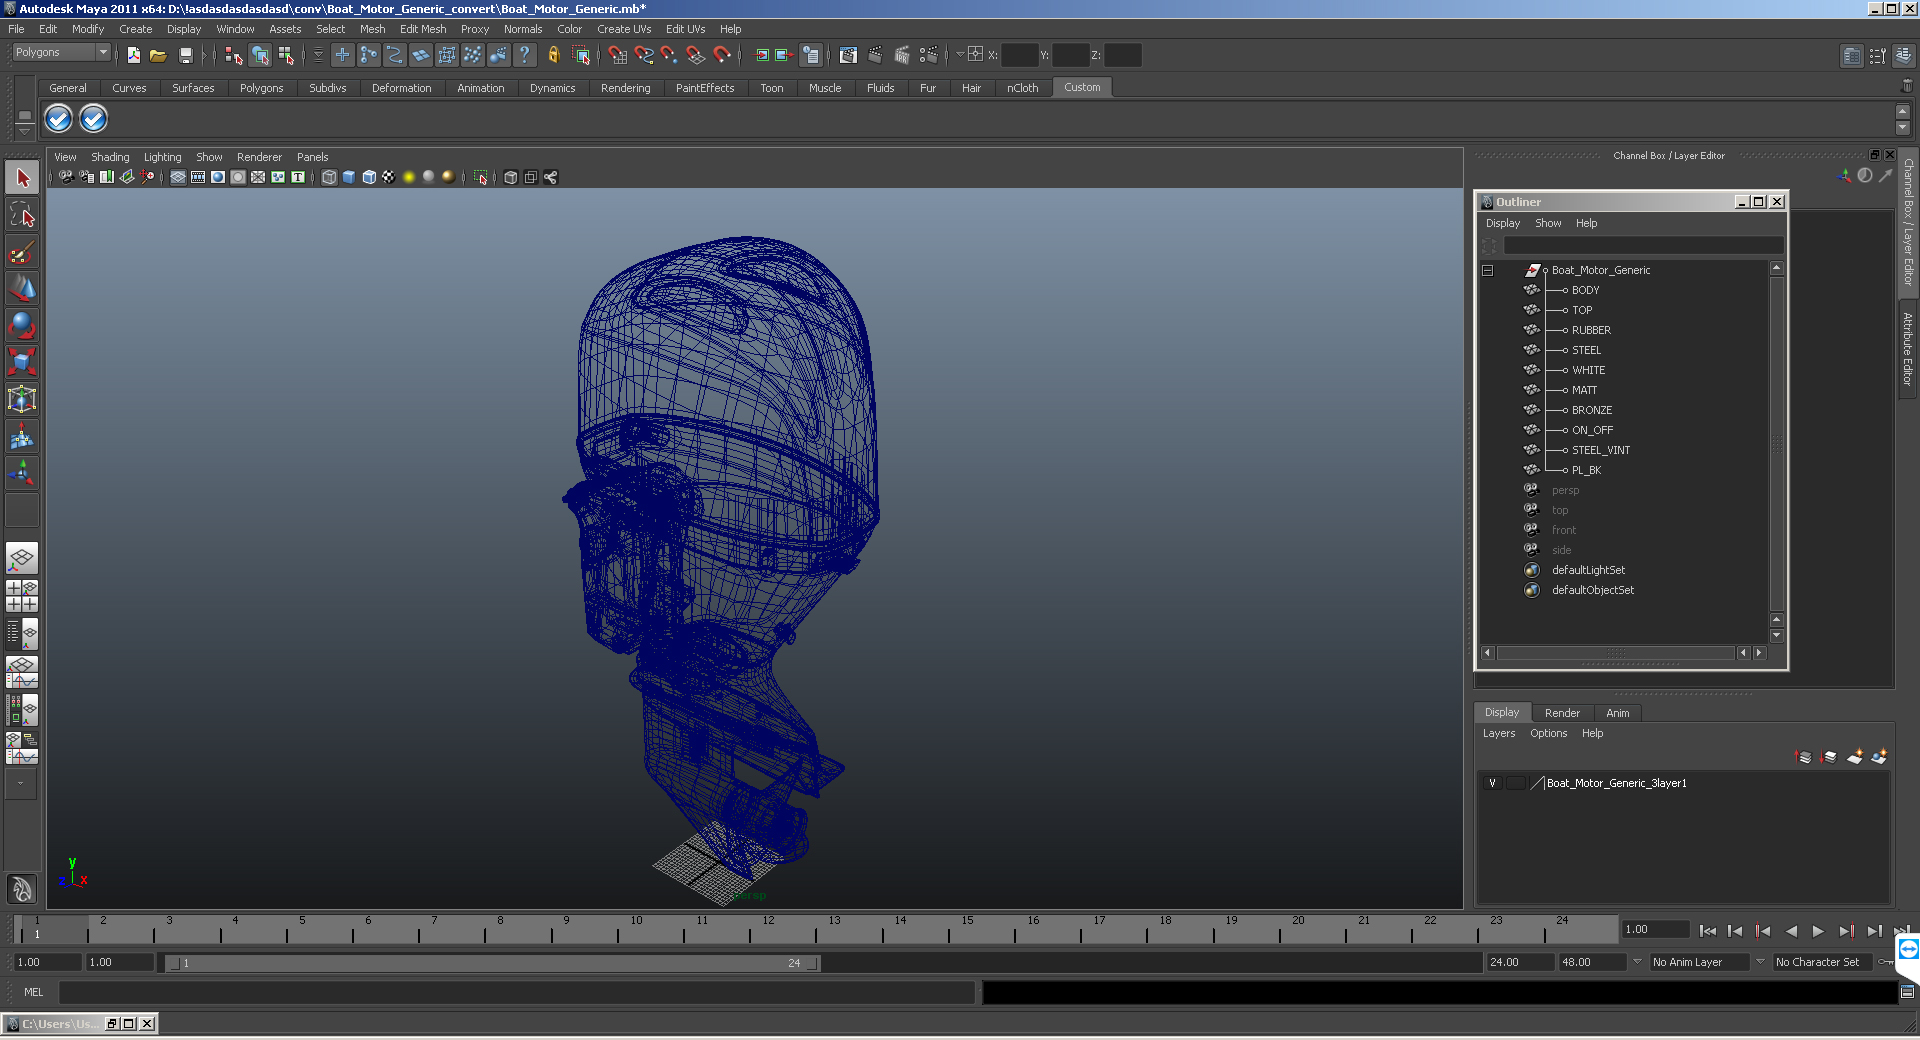Open selection mask dropdown arrow in status line

(x=318, y=55)
